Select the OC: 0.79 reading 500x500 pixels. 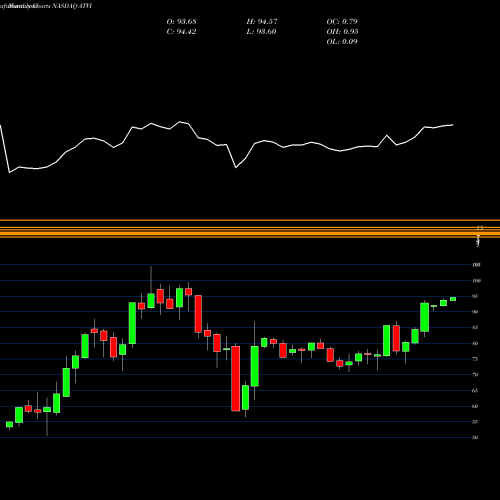[x=342, y=22]
